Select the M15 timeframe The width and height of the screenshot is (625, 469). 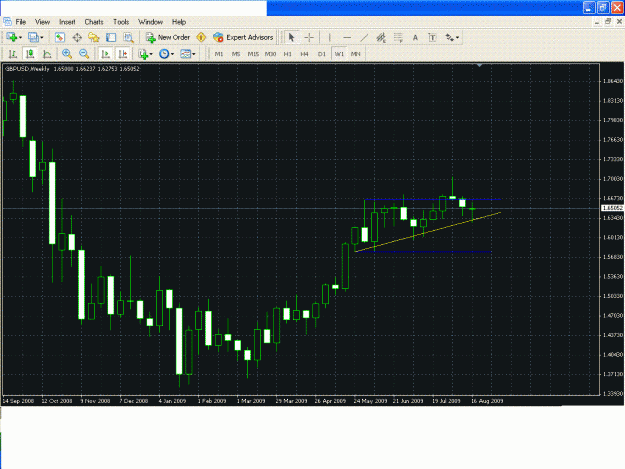(x=253, y=54)
